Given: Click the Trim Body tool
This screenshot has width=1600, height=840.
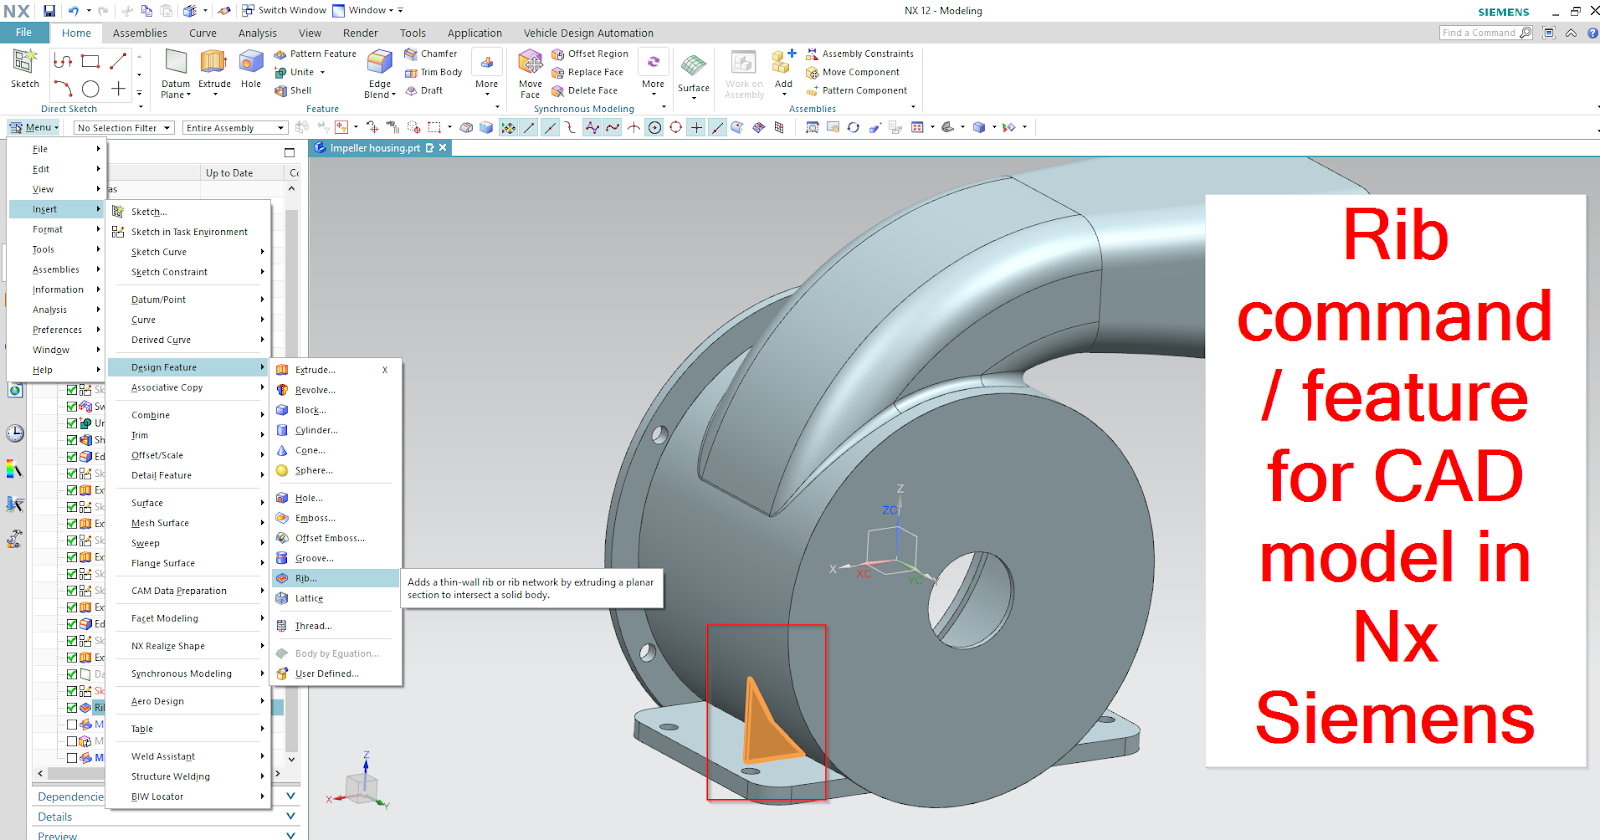Looking at the screenshot, I should [x=433, y=72].
